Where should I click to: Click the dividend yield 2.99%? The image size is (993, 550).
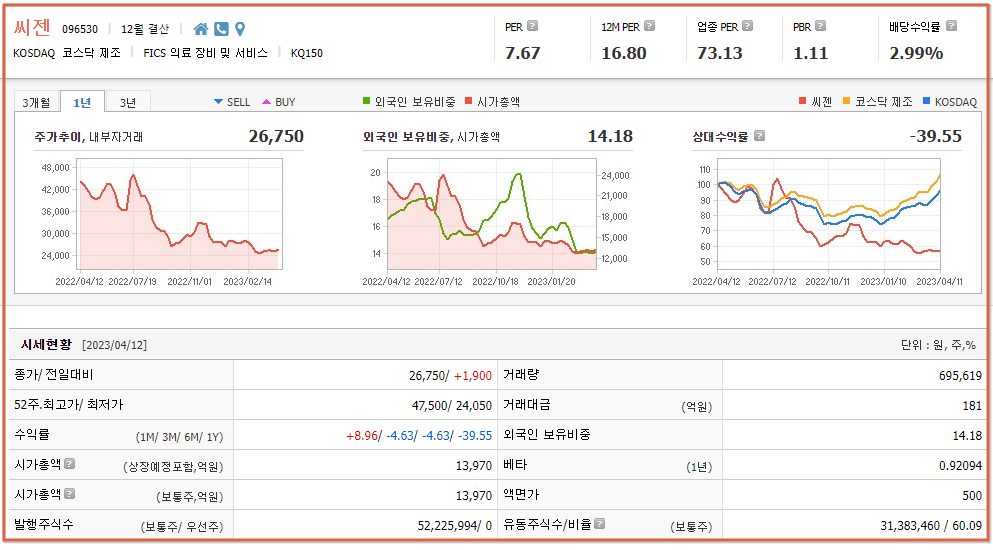(916, 53)
